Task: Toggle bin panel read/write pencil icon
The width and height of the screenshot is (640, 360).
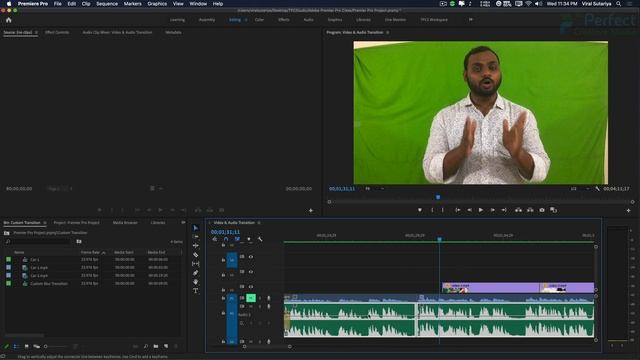Action: click(x=6, y=346)
